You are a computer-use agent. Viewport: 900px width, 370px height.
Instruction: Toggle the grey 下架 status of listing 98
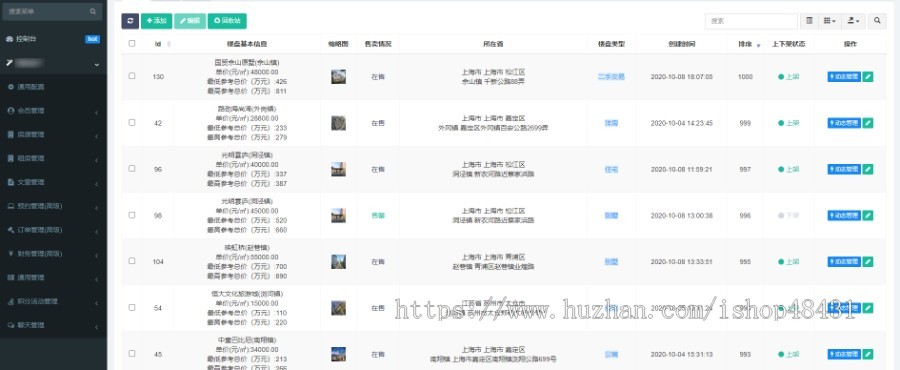tap(789, 216)
